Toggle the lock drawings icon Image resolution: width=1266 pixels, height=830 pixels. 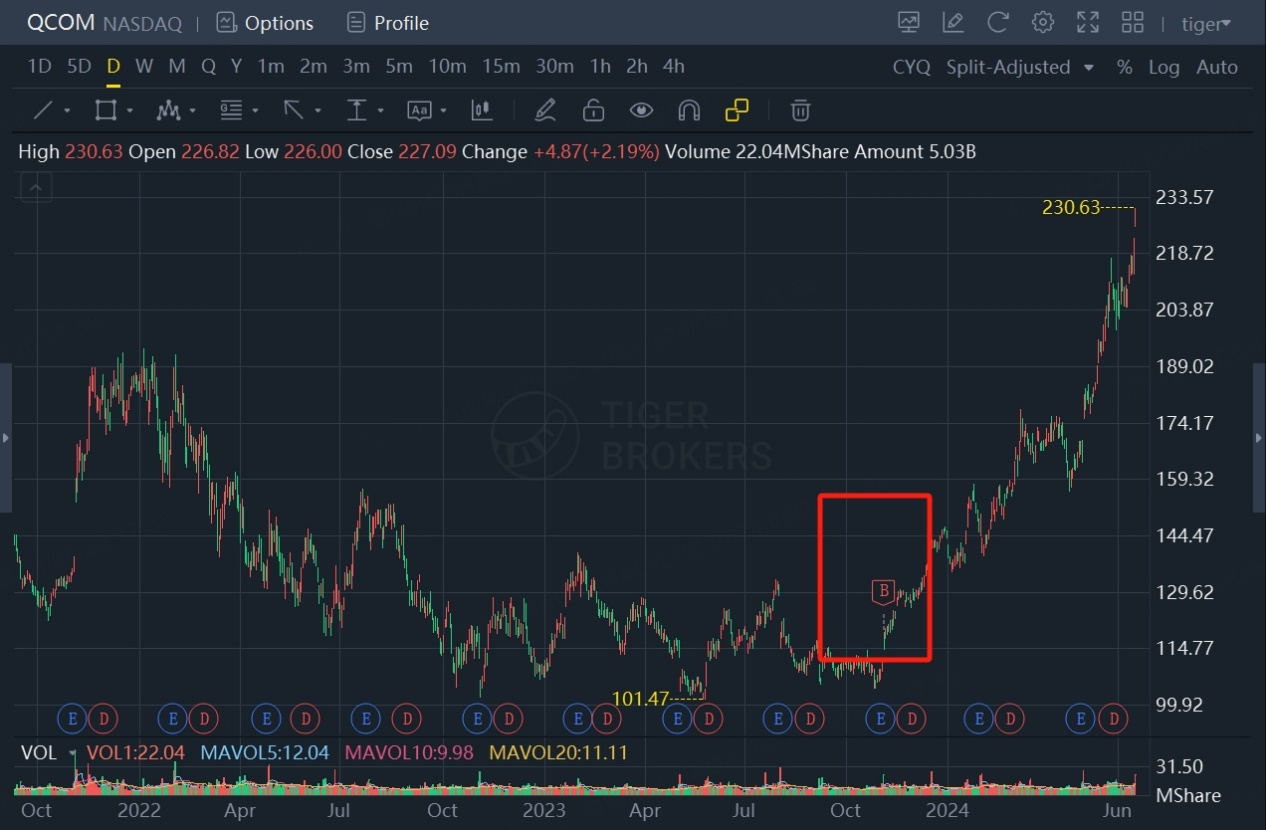pyautogui.click(x=594, y=110)
